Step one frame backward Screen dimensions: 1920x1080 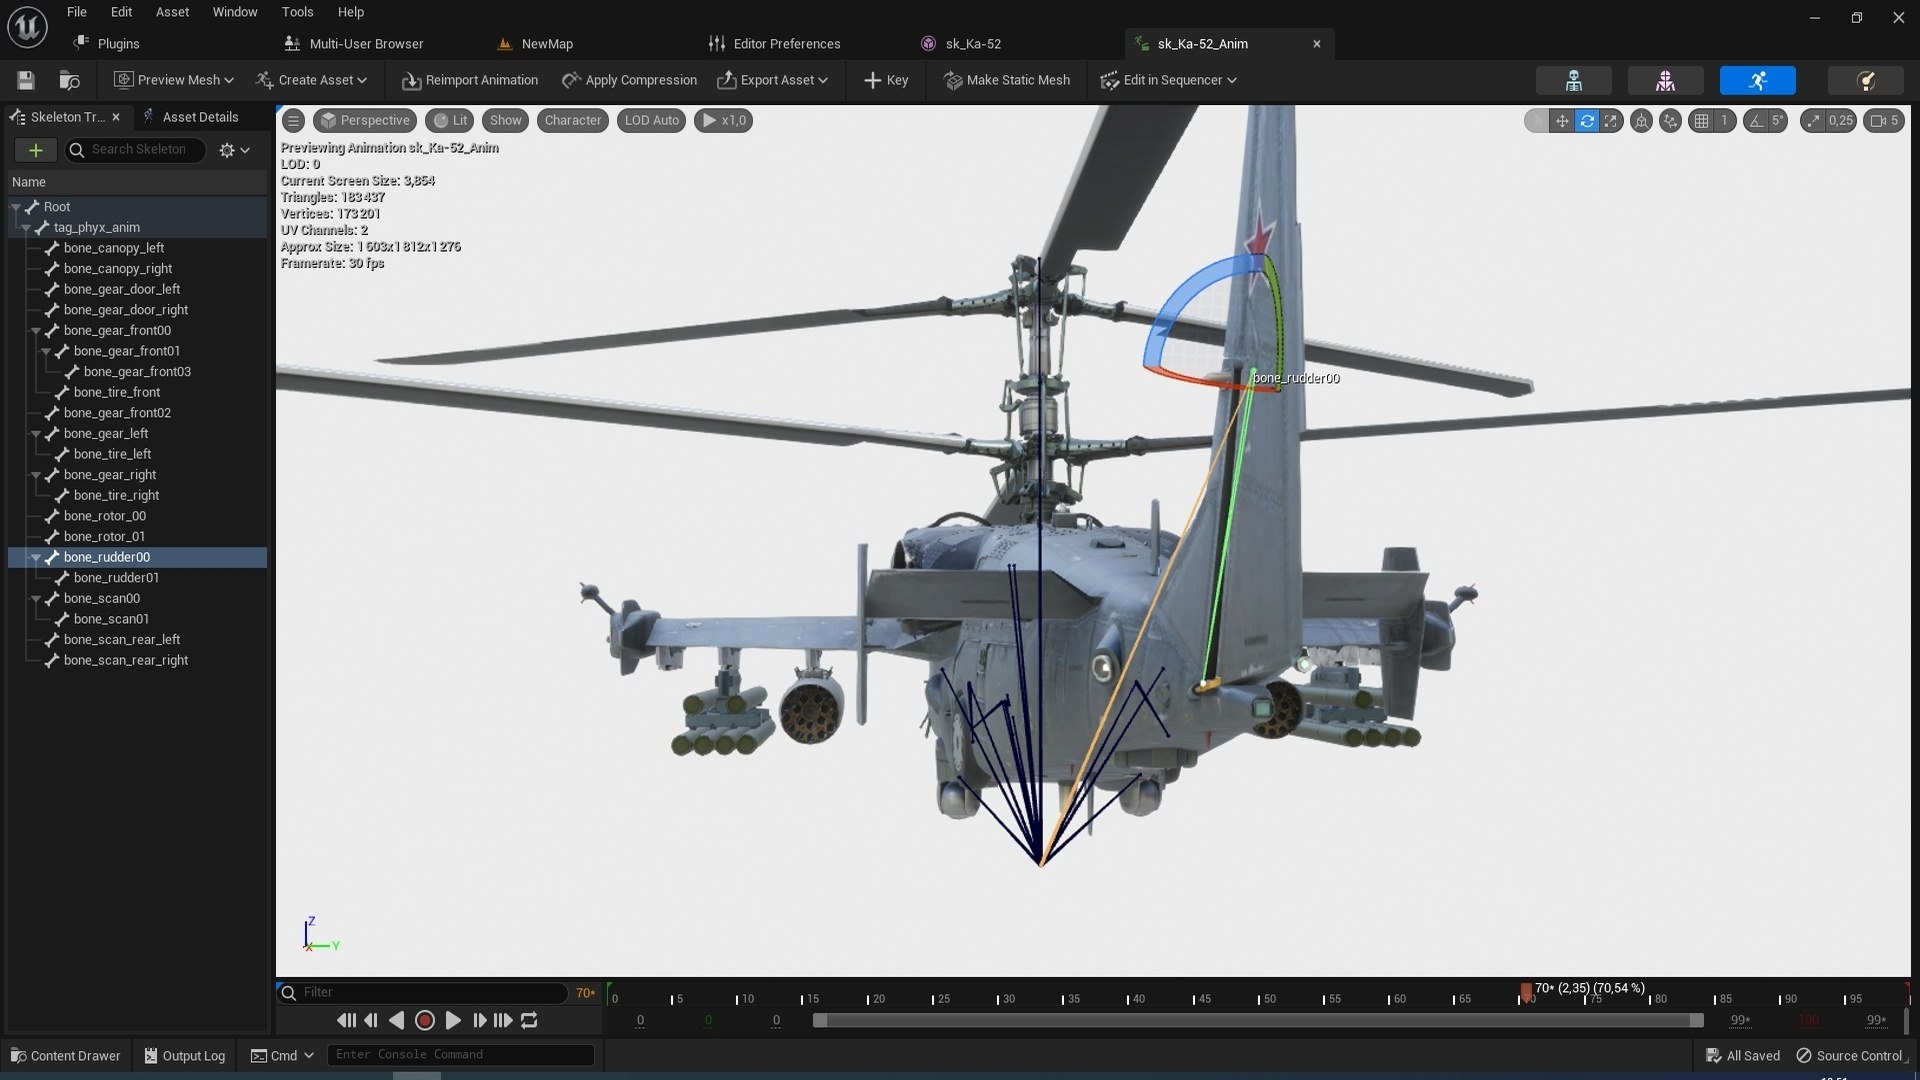(371, 1020)
